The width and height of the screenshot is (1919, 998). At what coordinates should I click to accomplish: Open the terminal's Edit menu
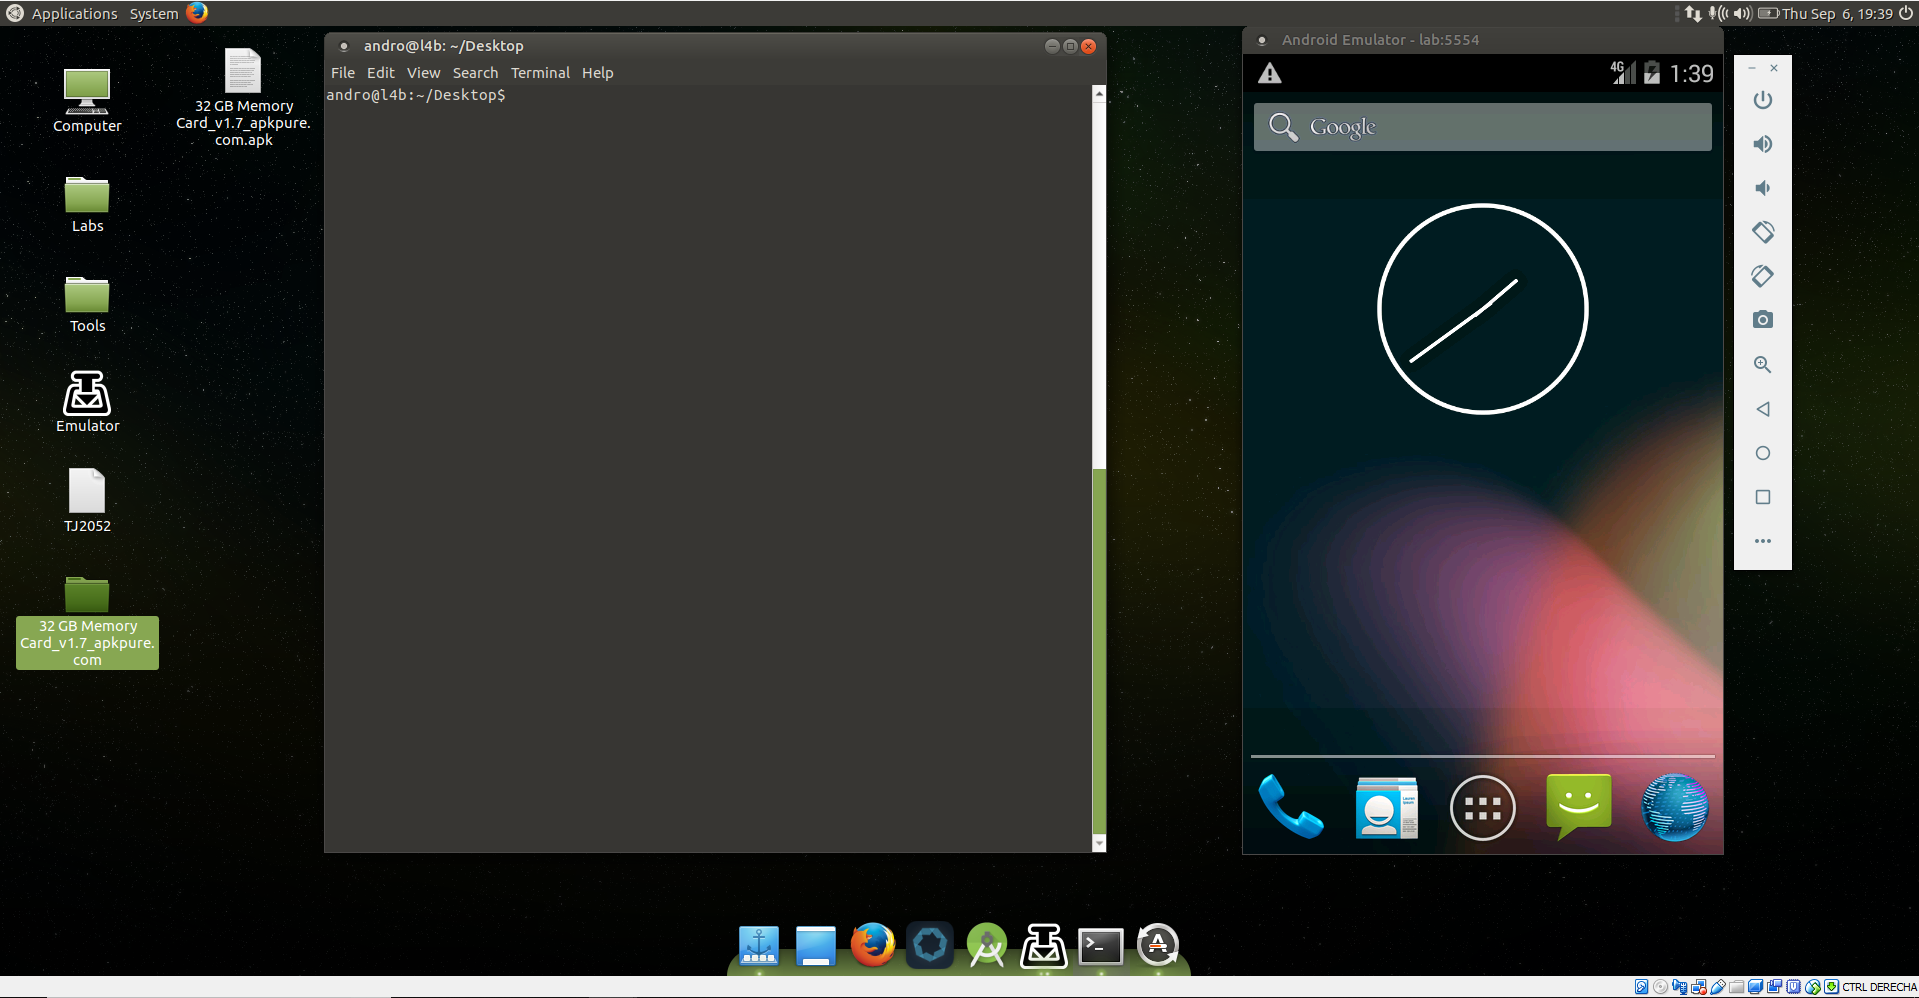[380, 73]
